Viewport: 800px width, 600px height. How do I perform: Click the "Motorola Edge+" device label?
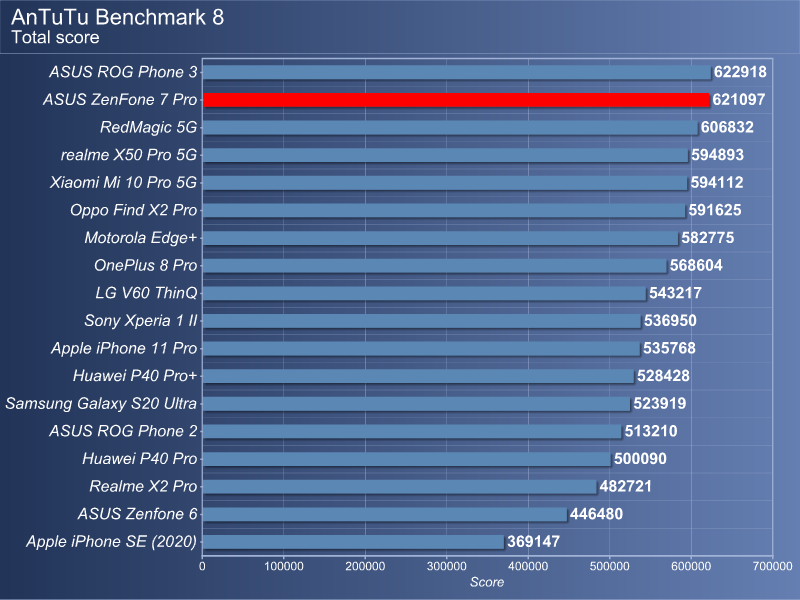(x=141, y=238)
